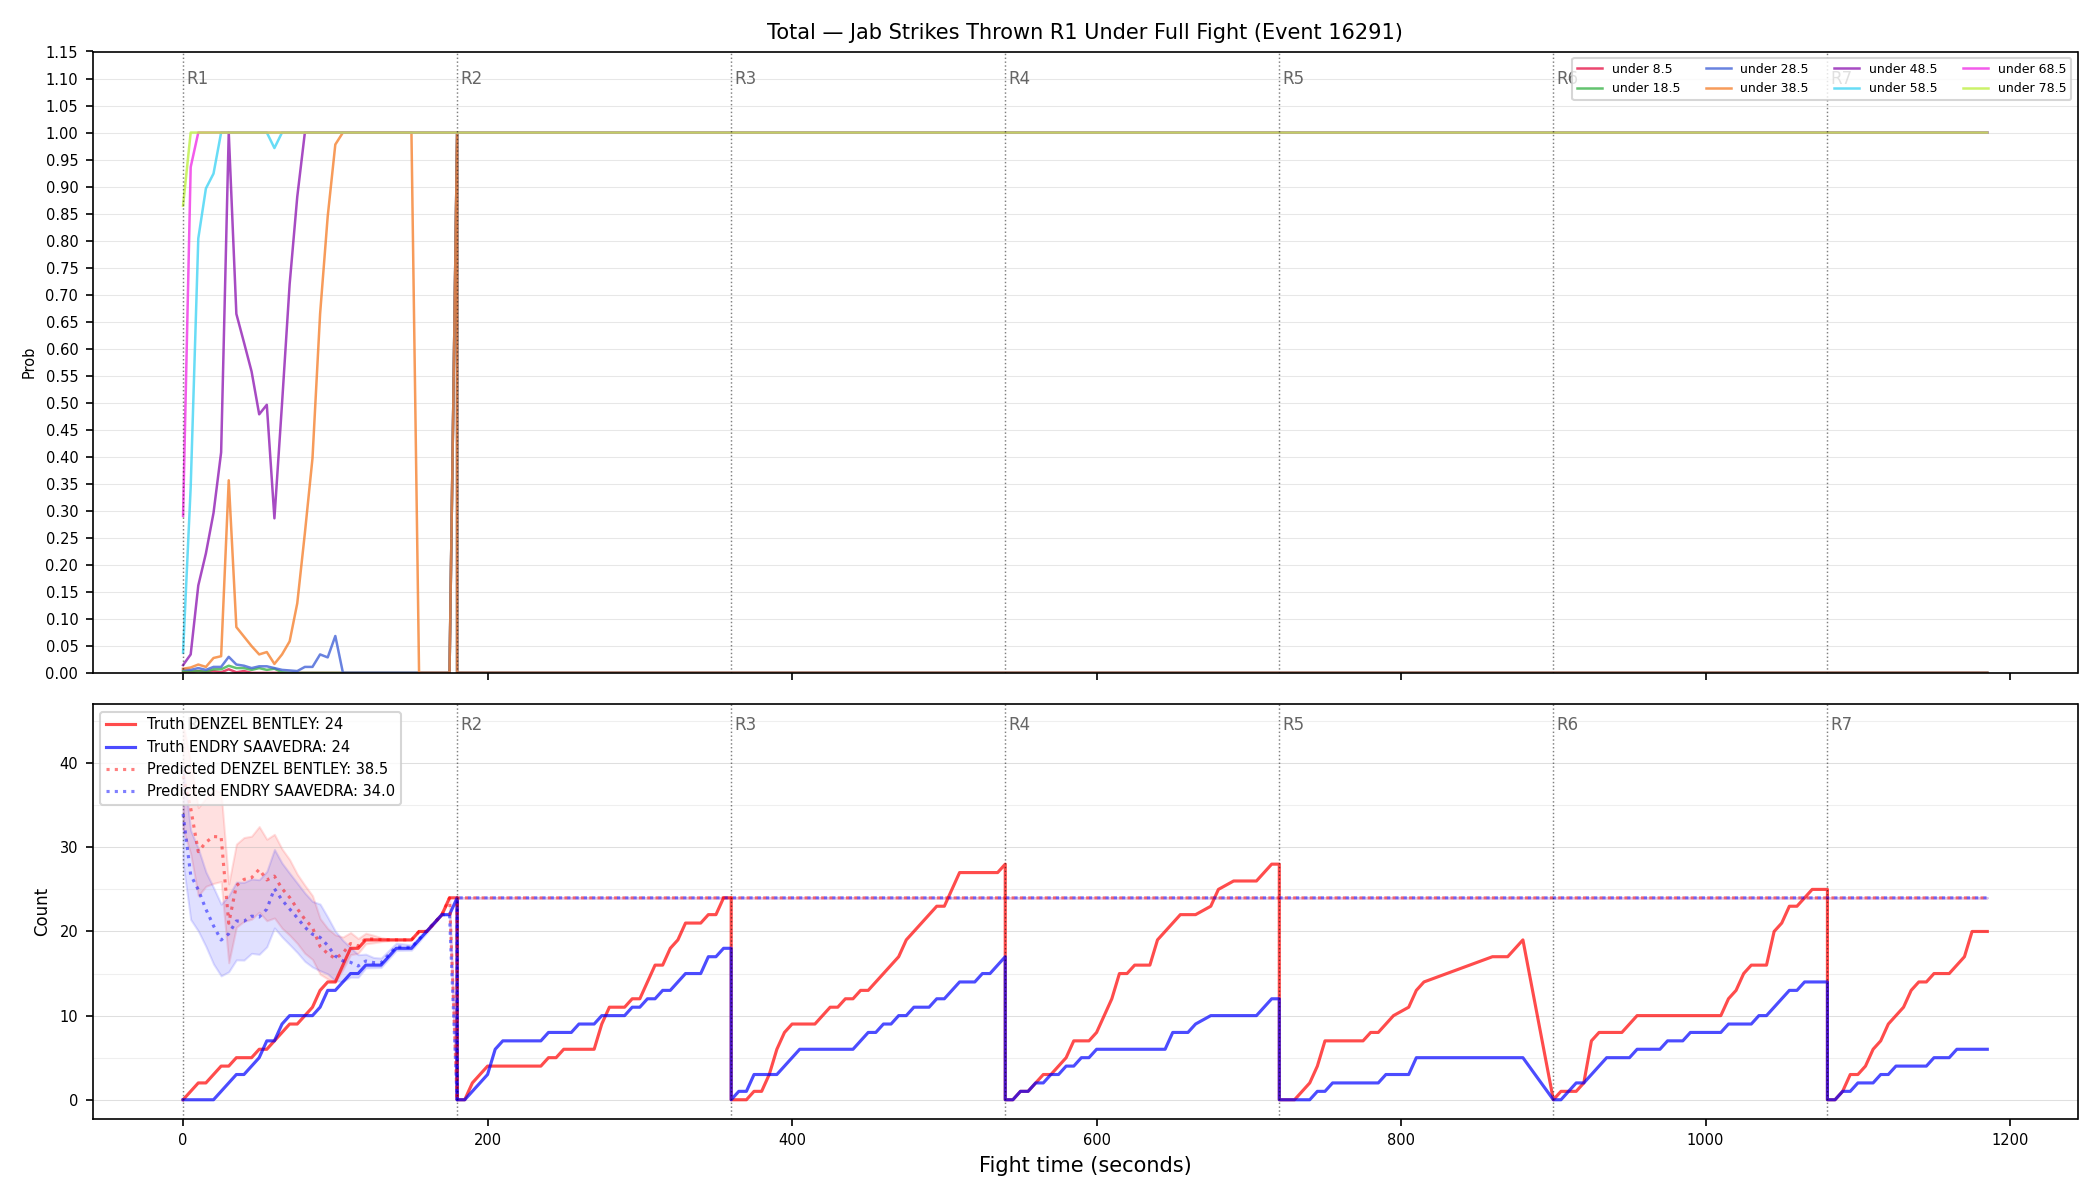Click the 0.75 tick on Prob axis
This screenshot has height=1200, width=2100.
pyautogui.click(x=62, y=268)
